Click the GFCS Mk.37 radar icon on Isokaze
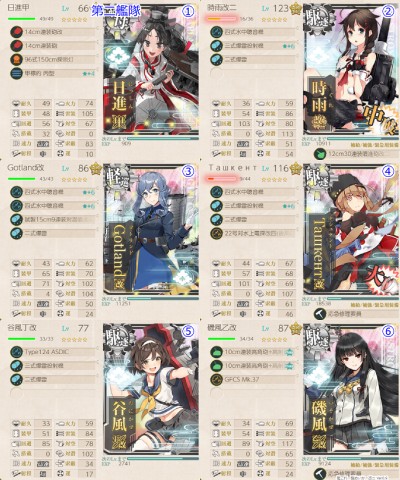This screenshot has width=400, height=480. tap(216, 379)
